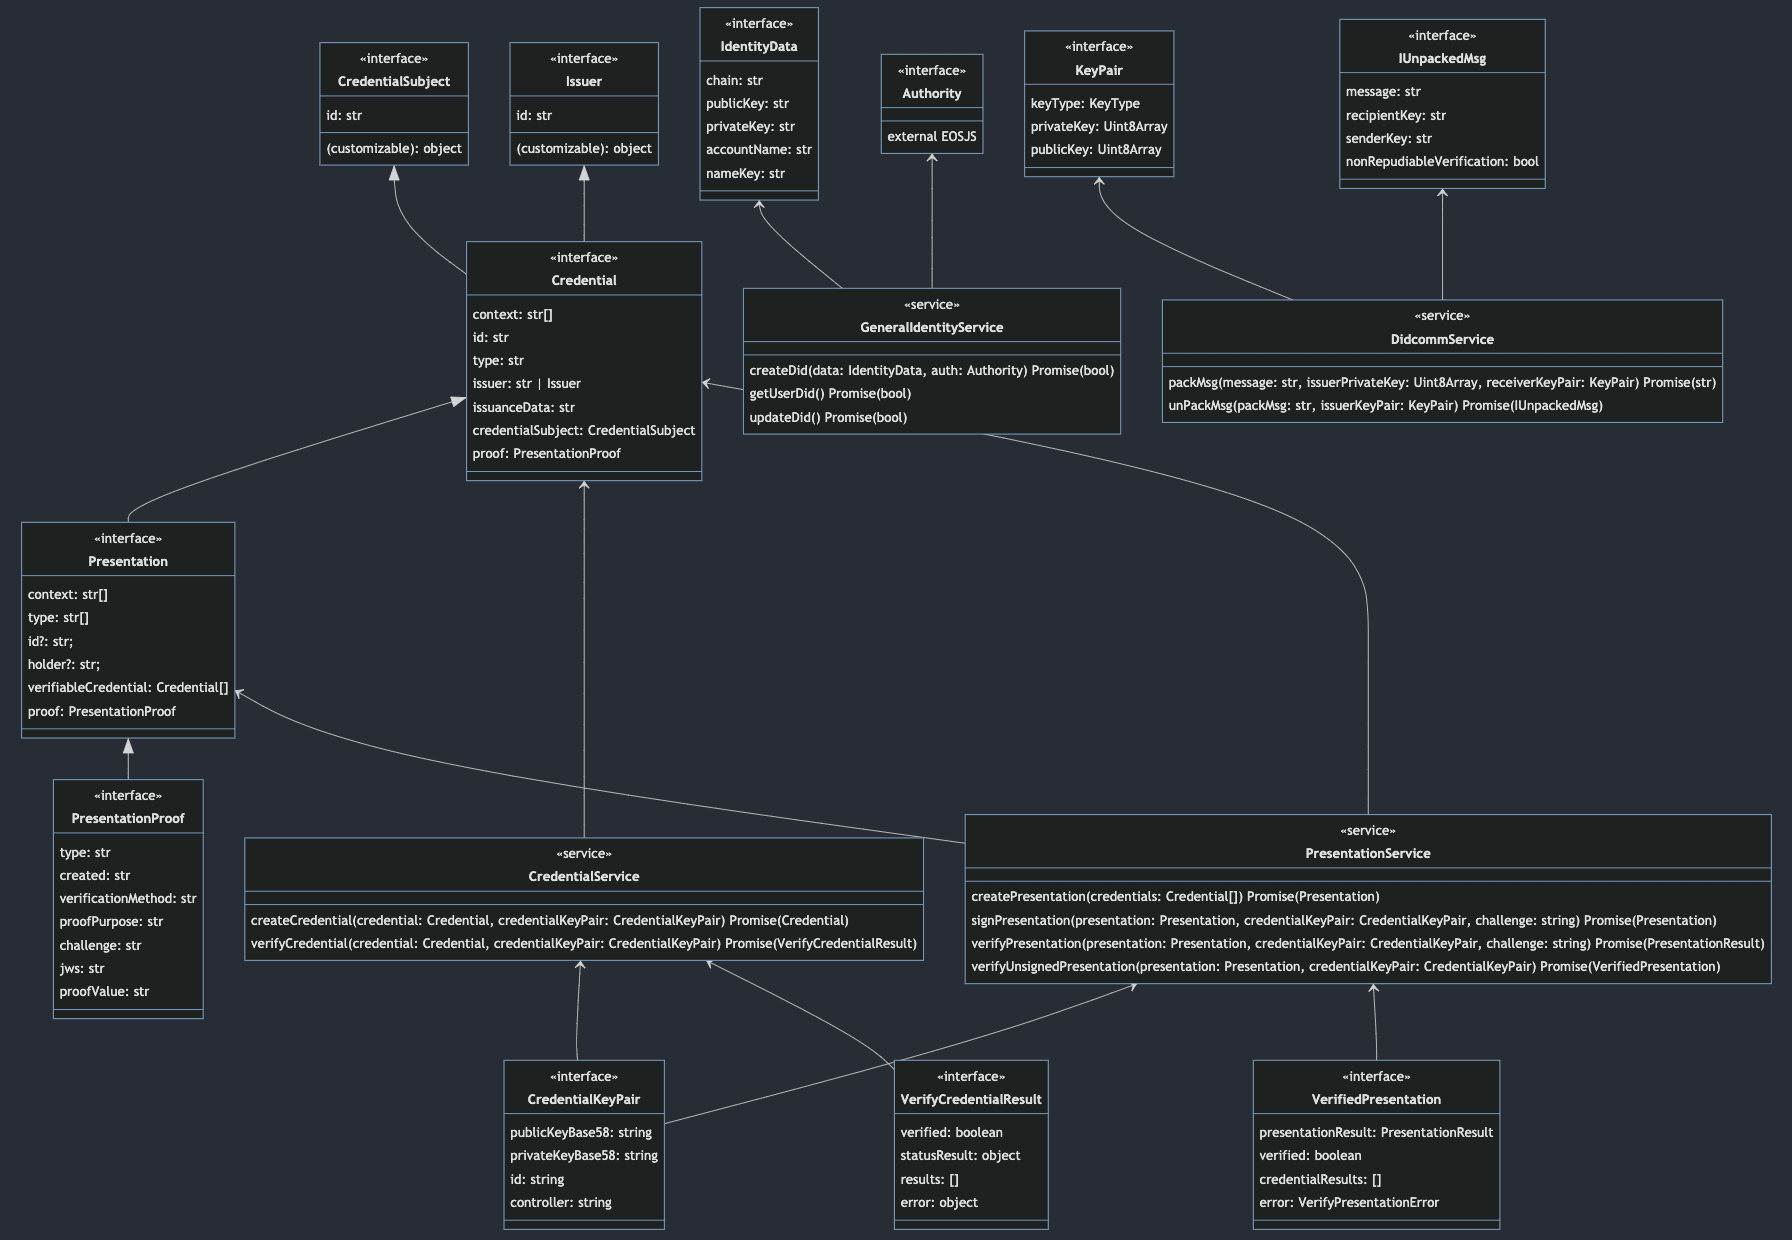
Task: Click 'issuanceData: str' in Credential
Action: (524, 408)
